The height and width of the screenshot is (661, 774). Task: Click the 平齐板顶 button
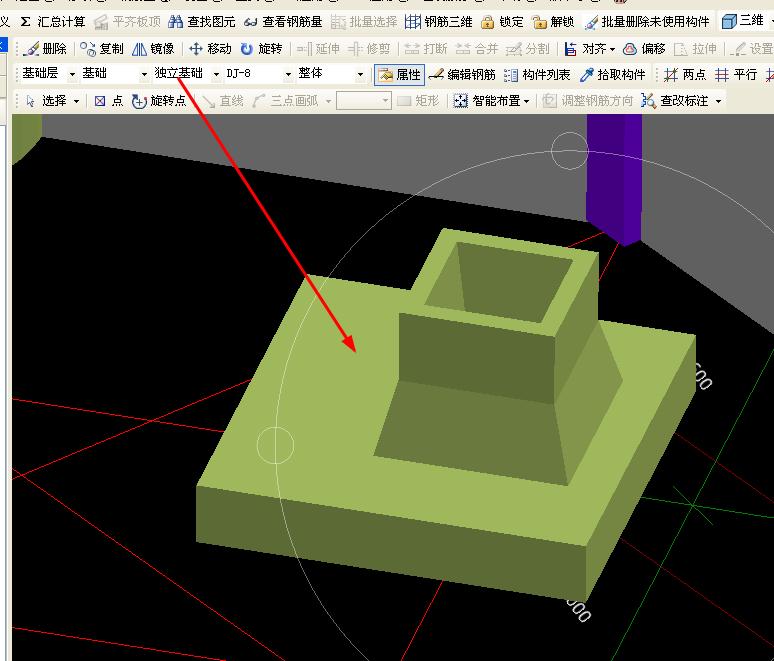point(127,22)
